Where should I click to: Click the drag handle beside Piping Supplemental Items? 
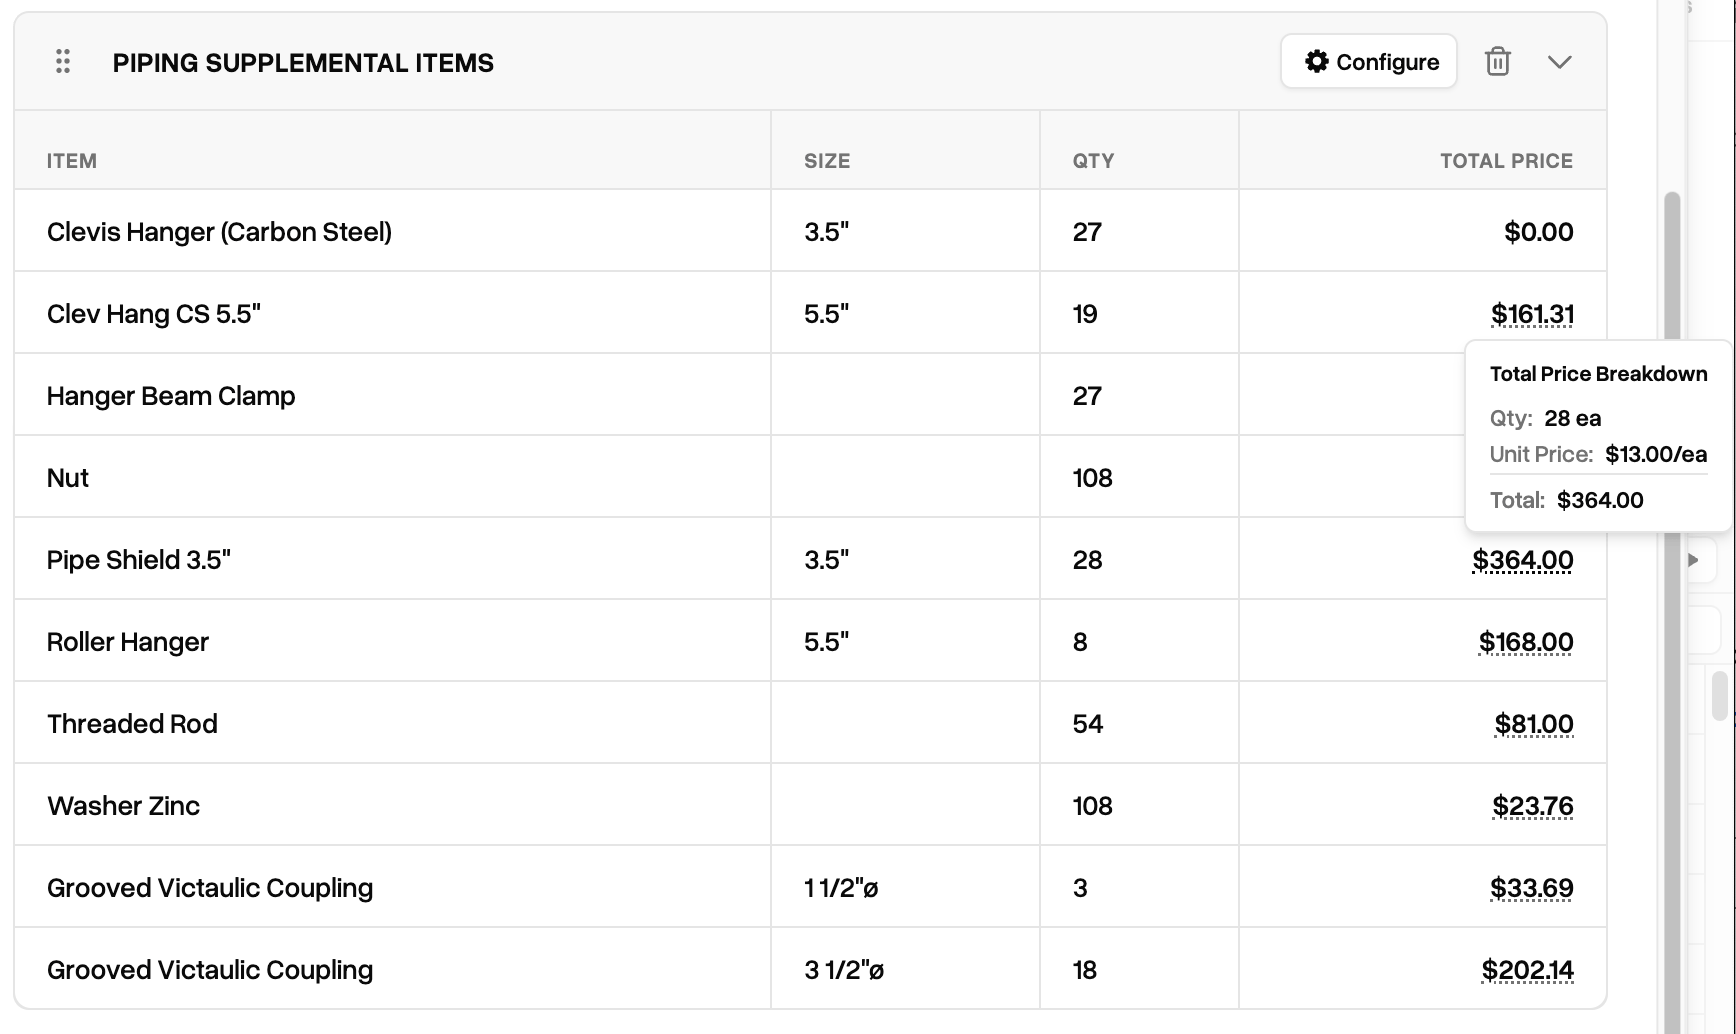63,62
